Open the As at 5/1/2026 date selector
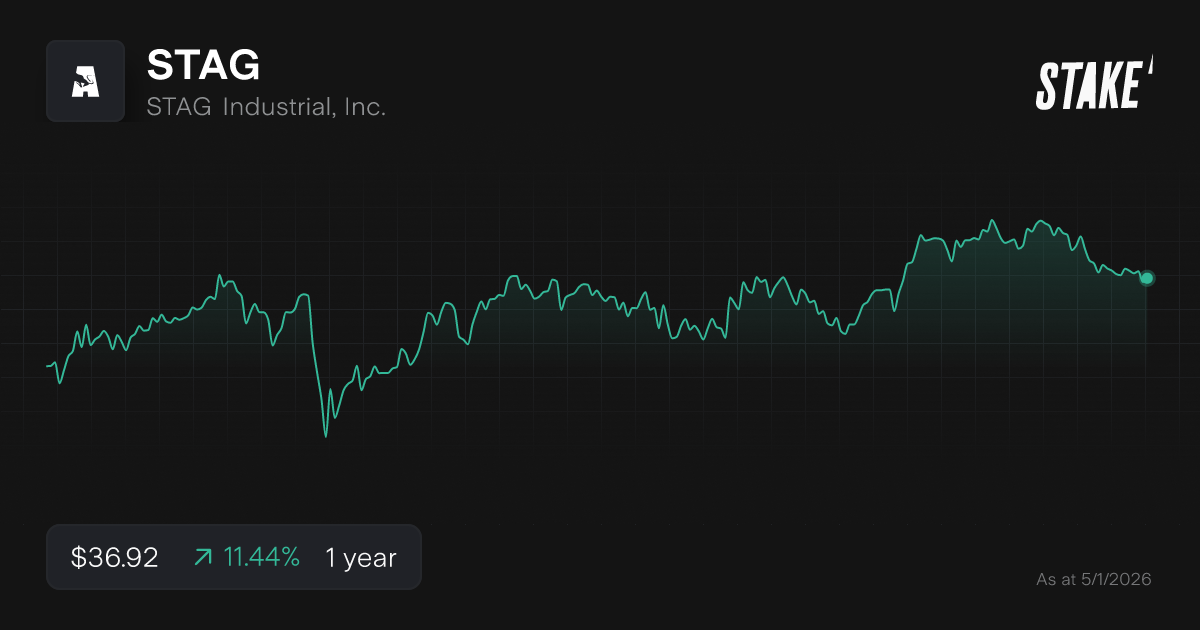This screenshot has height=630, width=1200. pos(1093,579)
